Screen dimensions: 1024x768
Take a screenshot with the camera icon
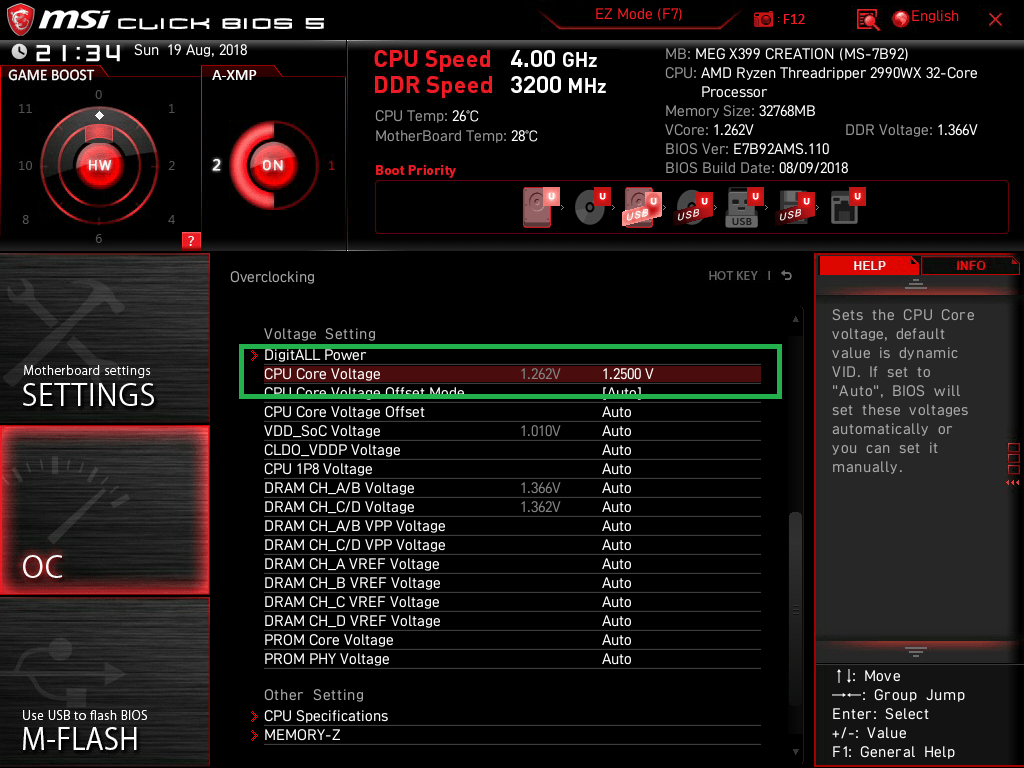pos(763,20)
